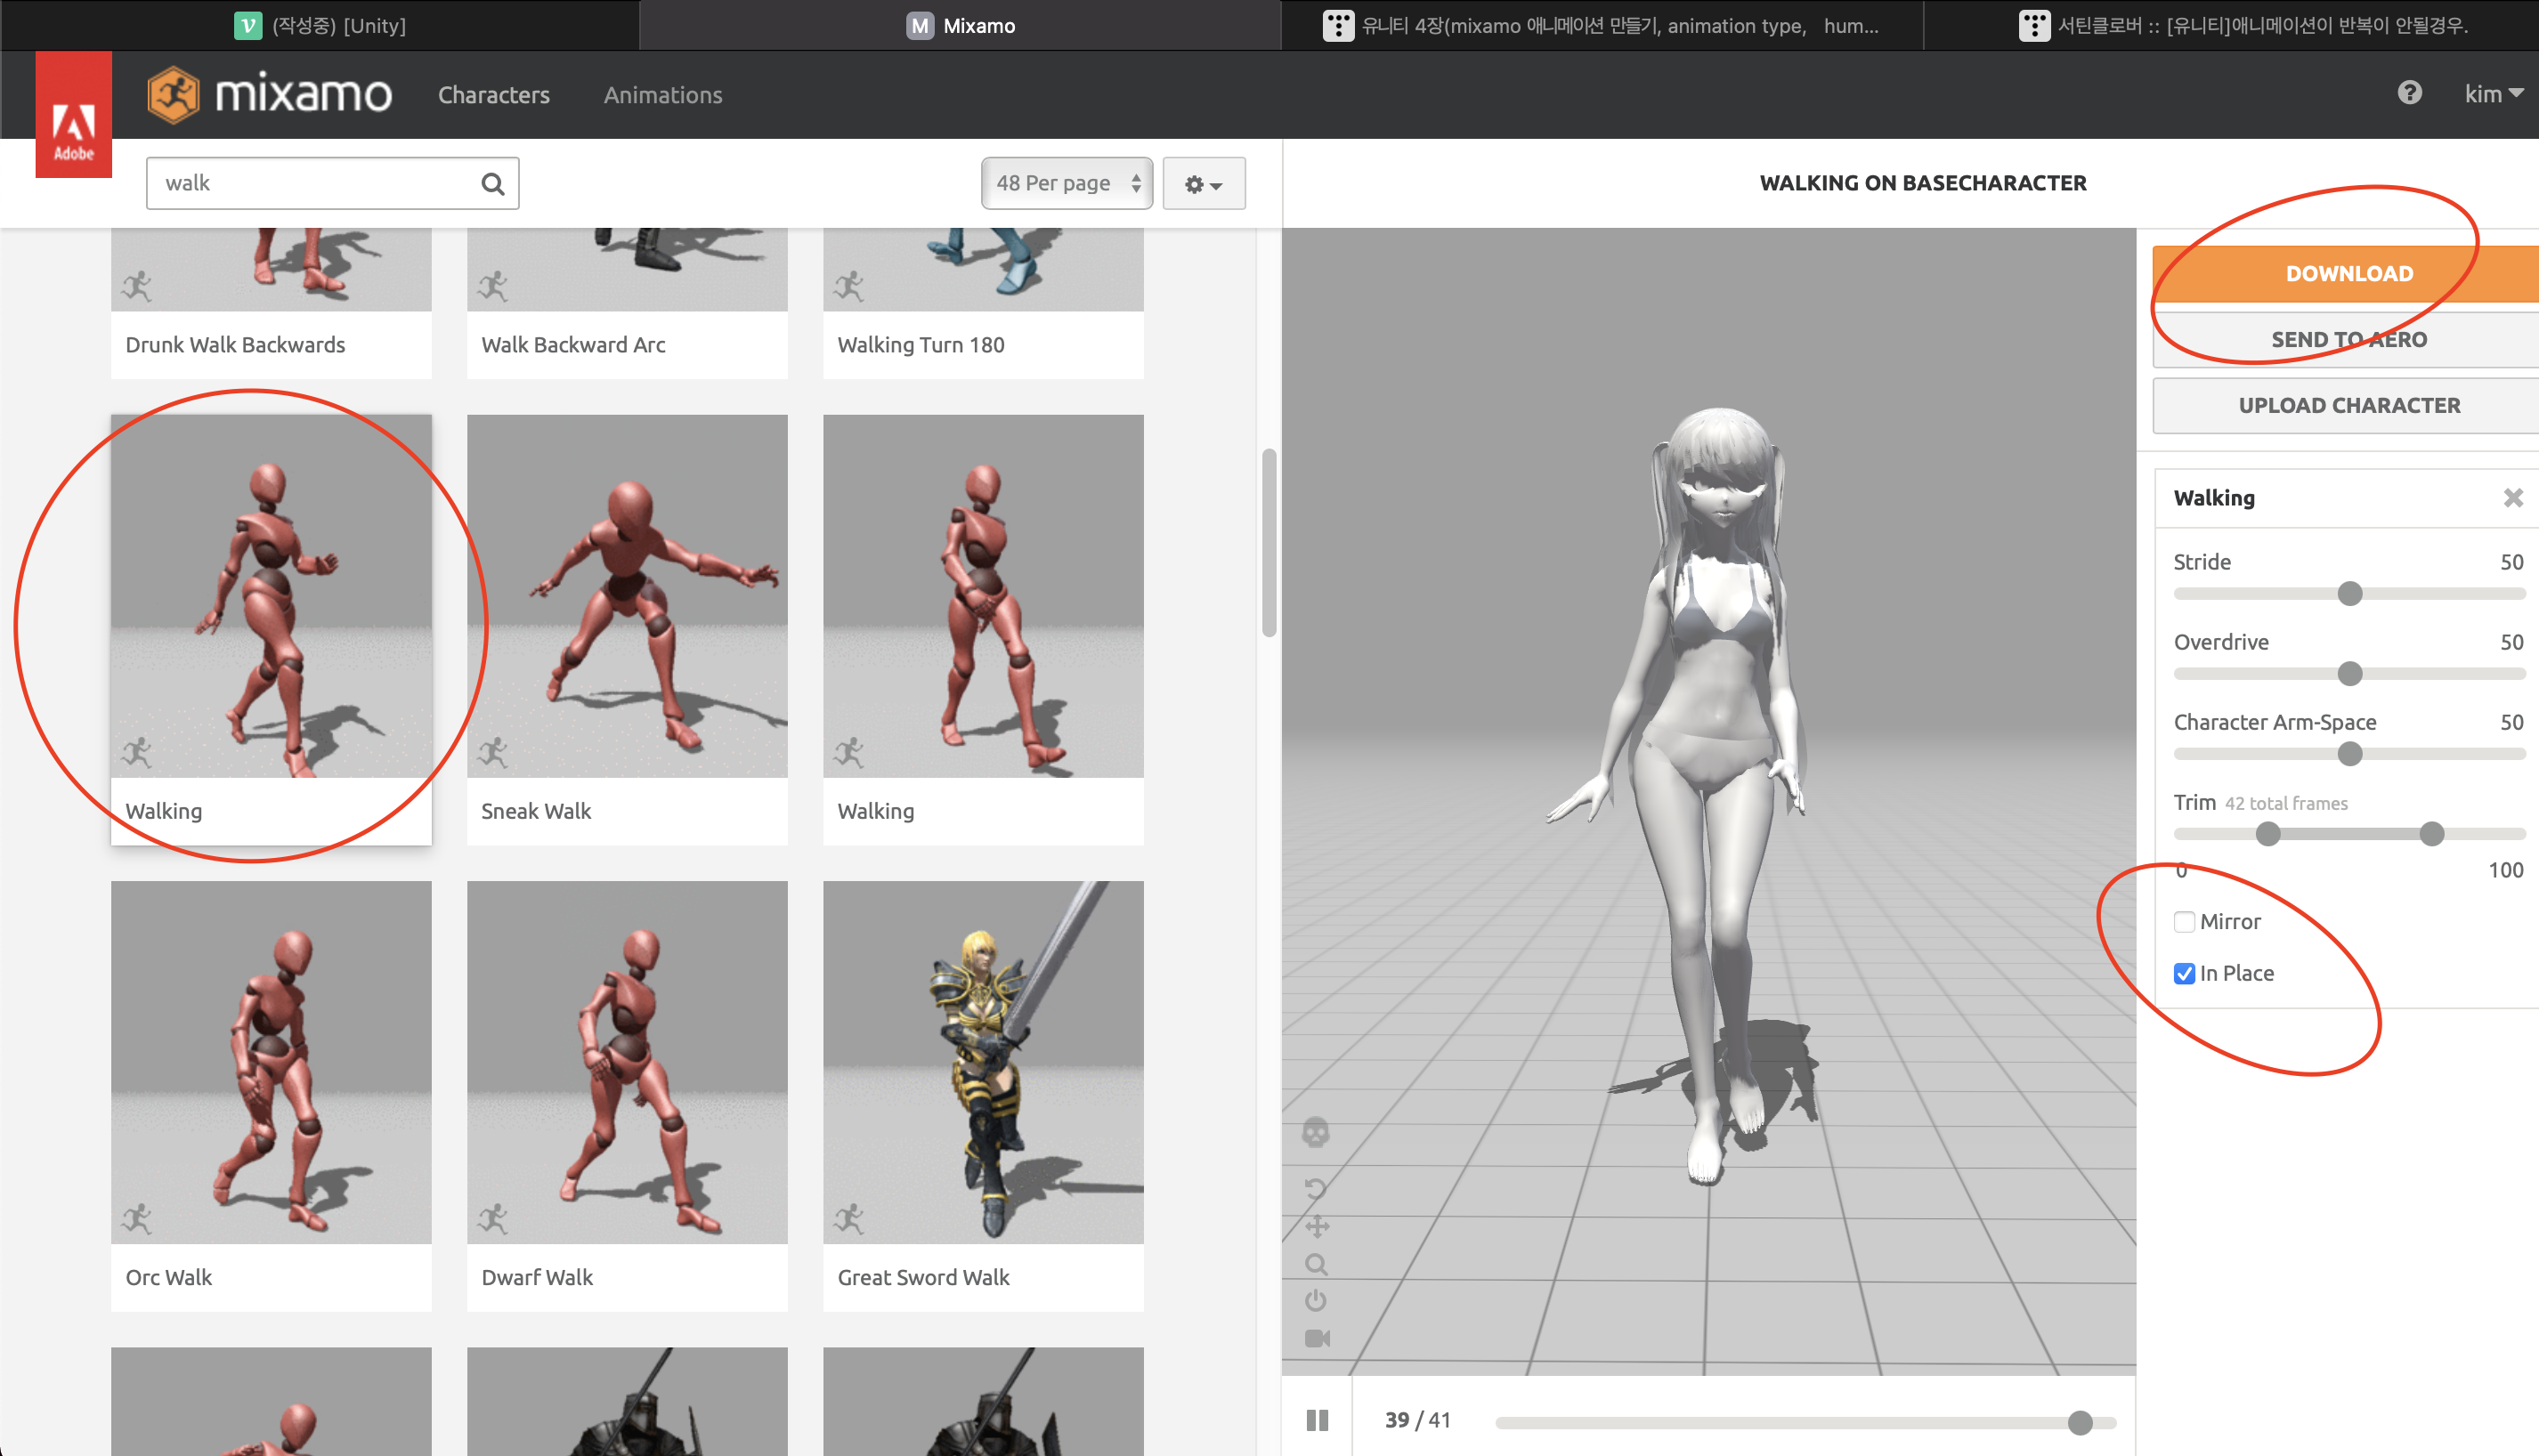
Task: Toggle skeleton view skull icon
Action: (1316, 1132)
